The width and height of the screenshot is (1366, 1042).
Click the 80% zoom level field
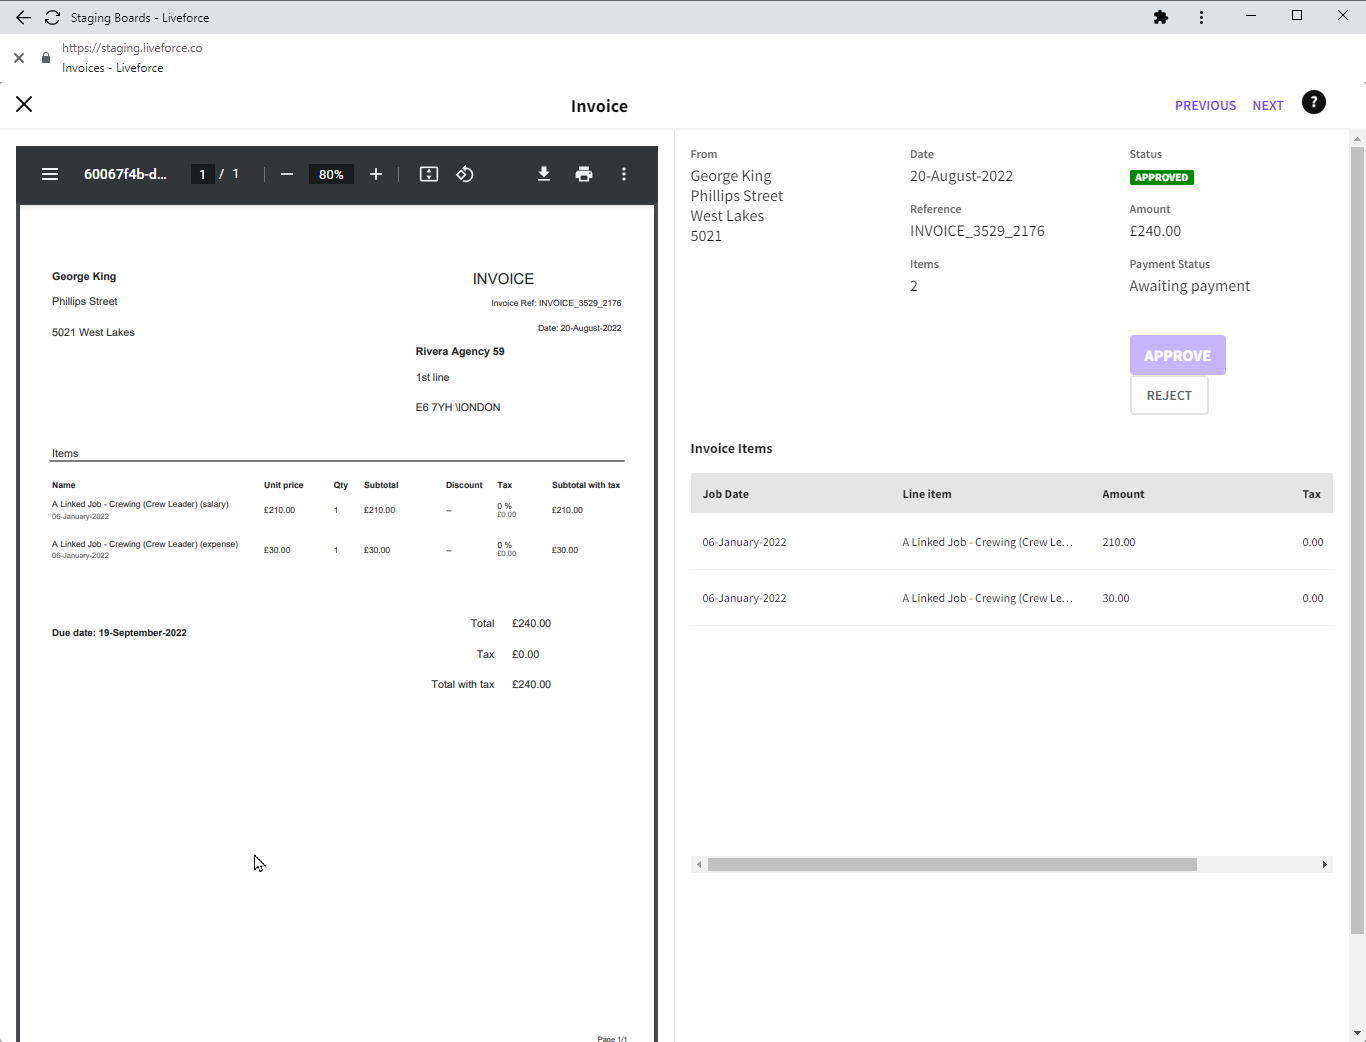[331, 174]
